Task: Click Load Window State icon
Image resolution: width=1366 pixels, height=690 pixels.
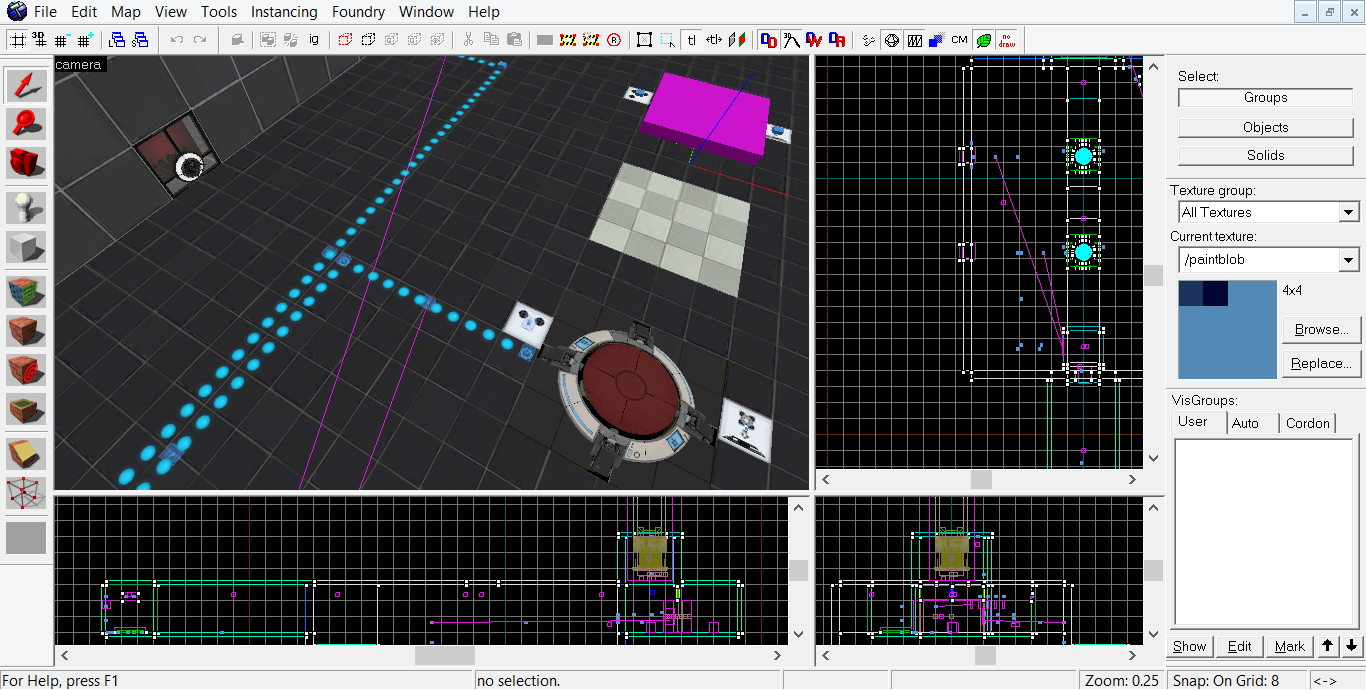Action: pyautogui.click(x=118, y=40)
